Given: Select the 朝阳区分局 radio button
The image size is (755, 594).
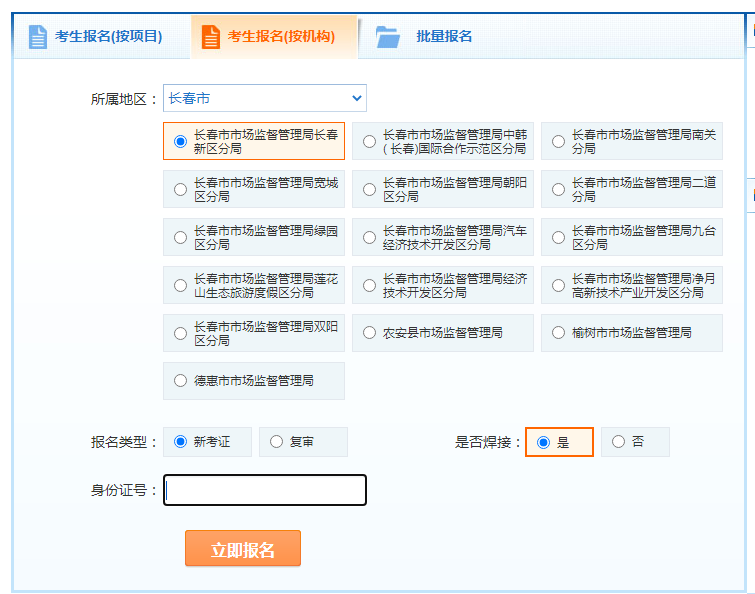Looking at the screenshot, I should pyautogui.click(x=369, y=190).
